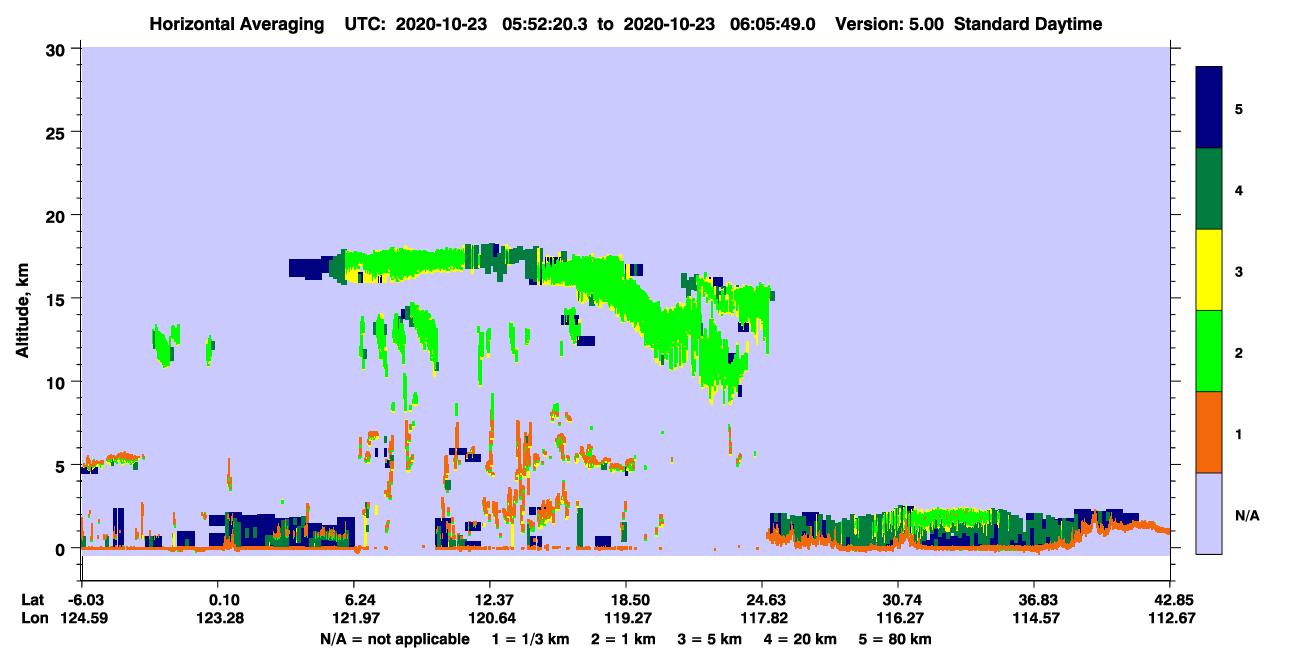This screenshot has height=667, width=1300.
Task: Select the dark blue color bar segment labeled 5
Action: [1209, 108]
